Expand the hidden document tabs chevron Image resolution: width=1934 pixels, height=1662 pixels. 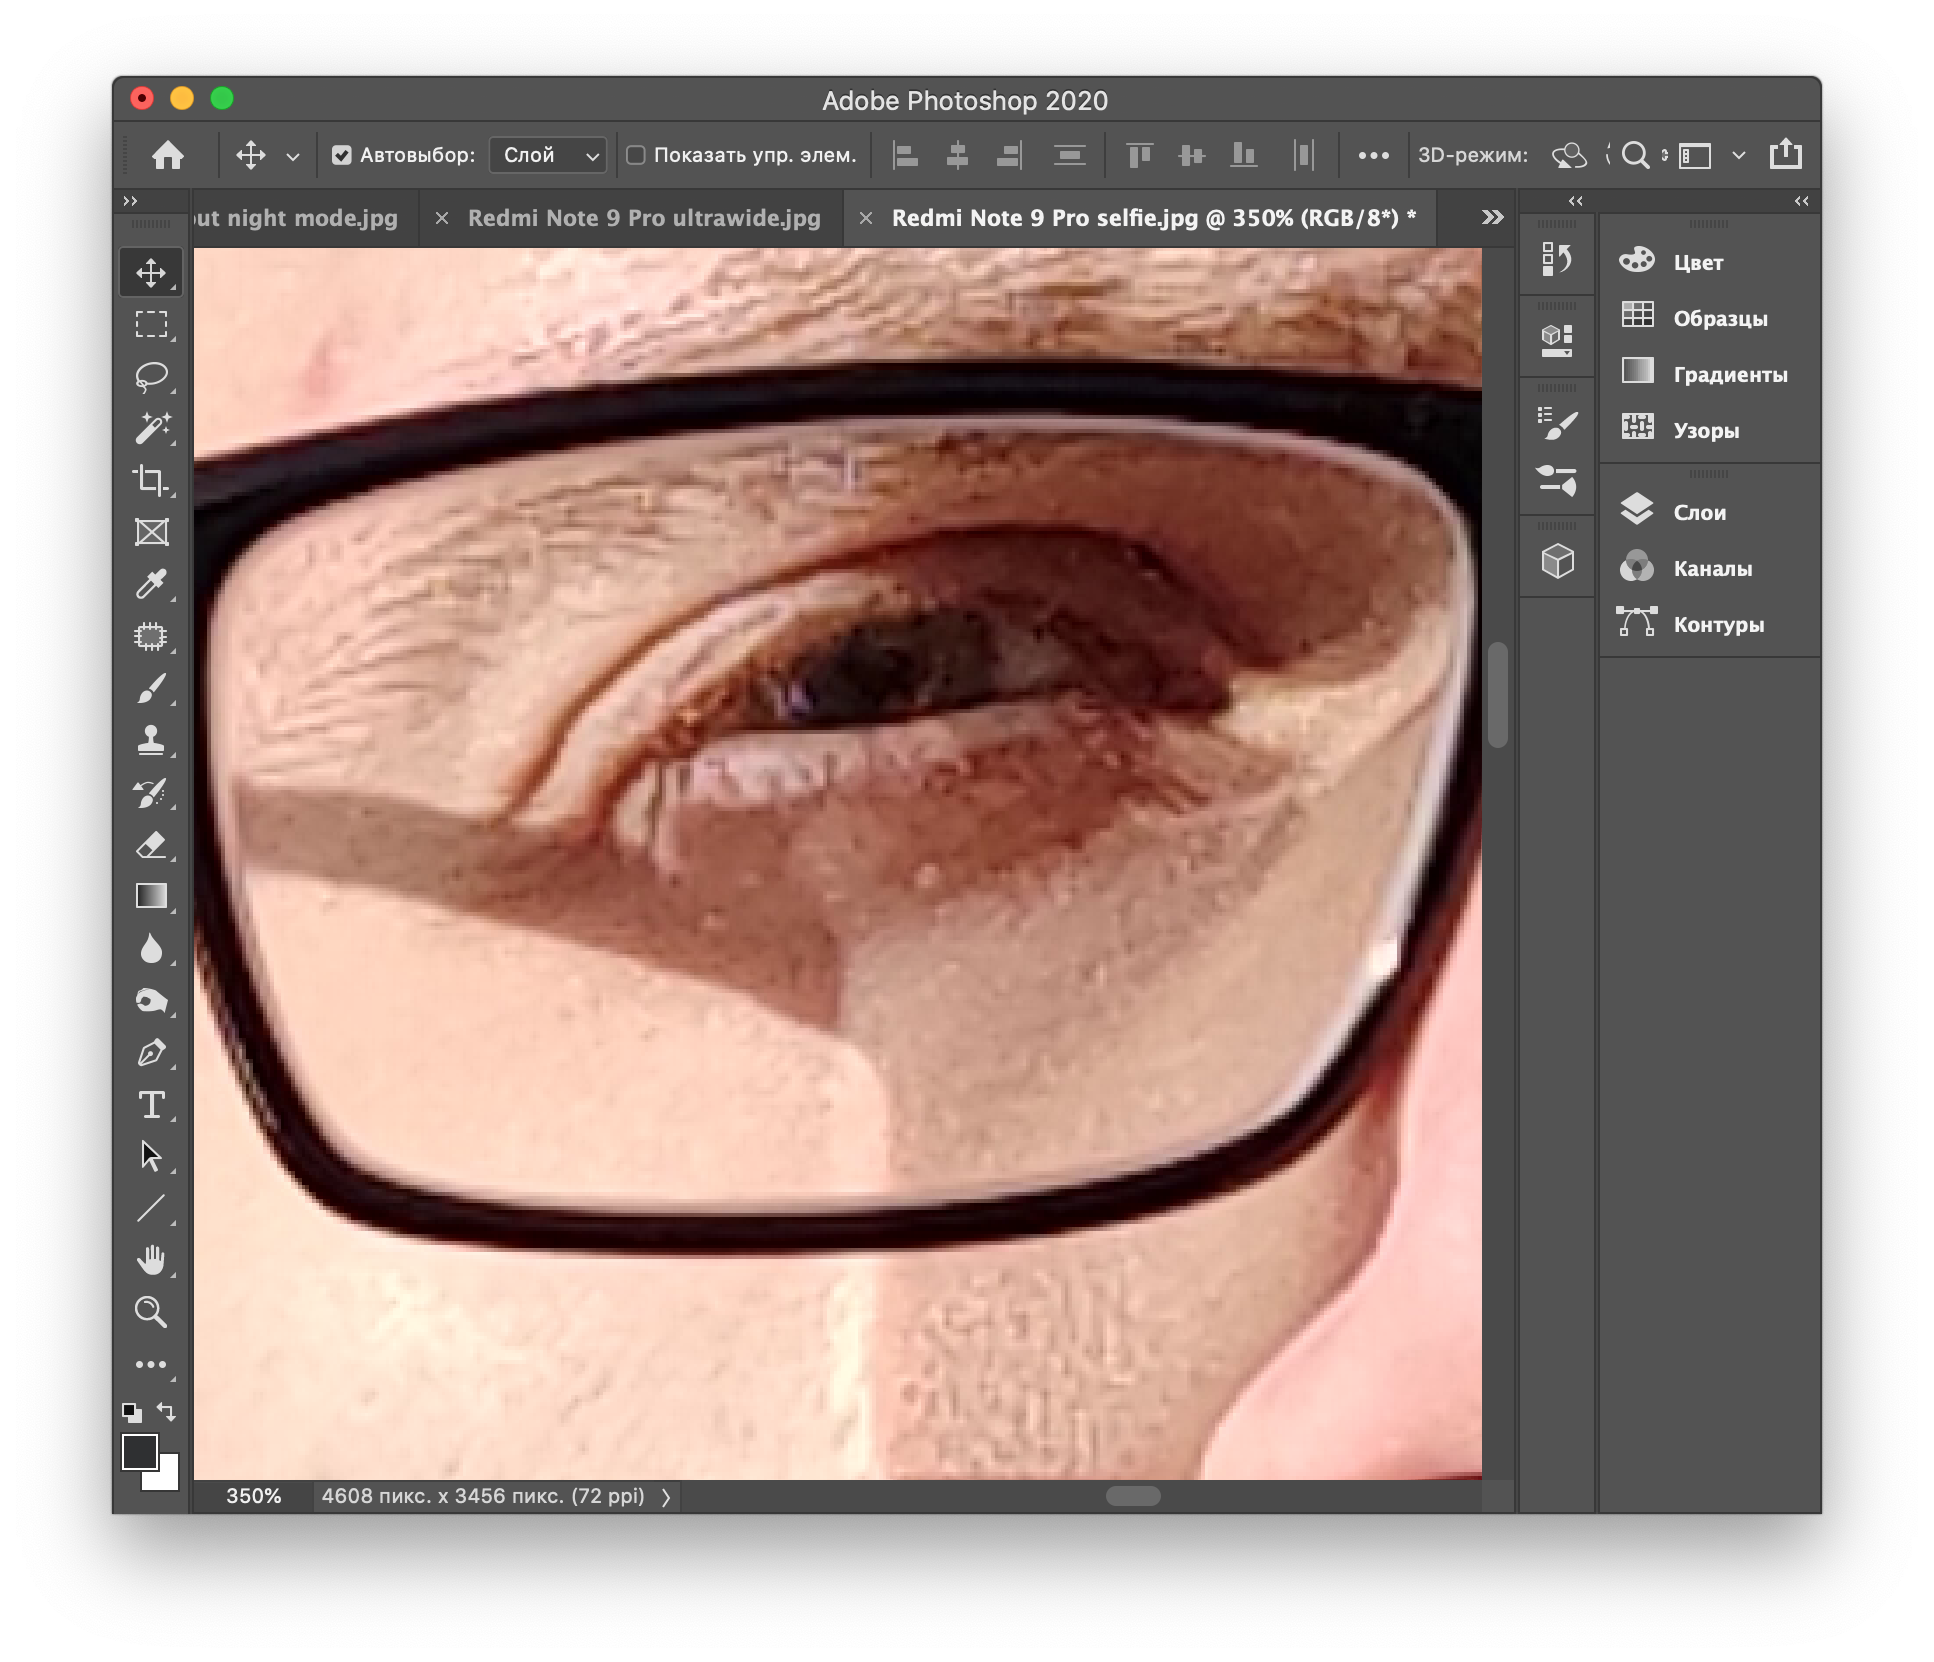click(x=1492, y=218)
